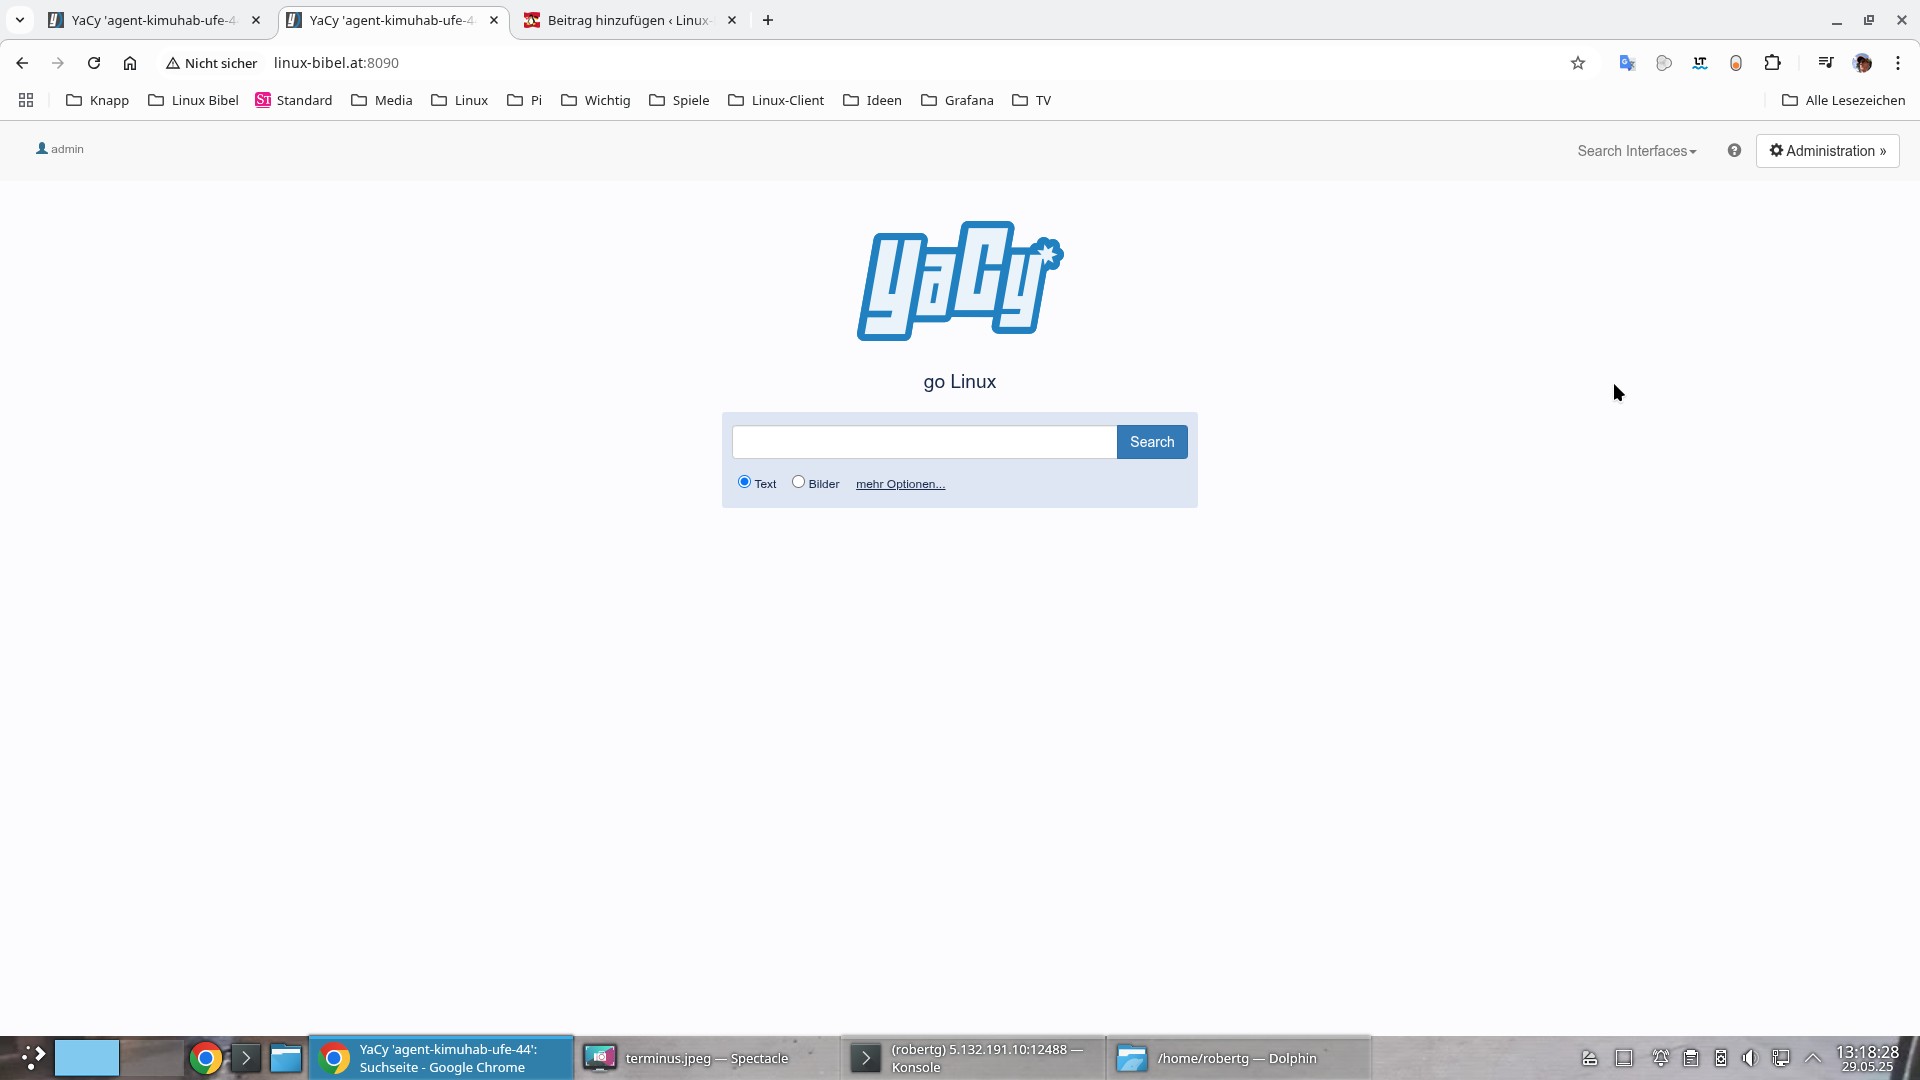Open the Standard bookmark

294,100
